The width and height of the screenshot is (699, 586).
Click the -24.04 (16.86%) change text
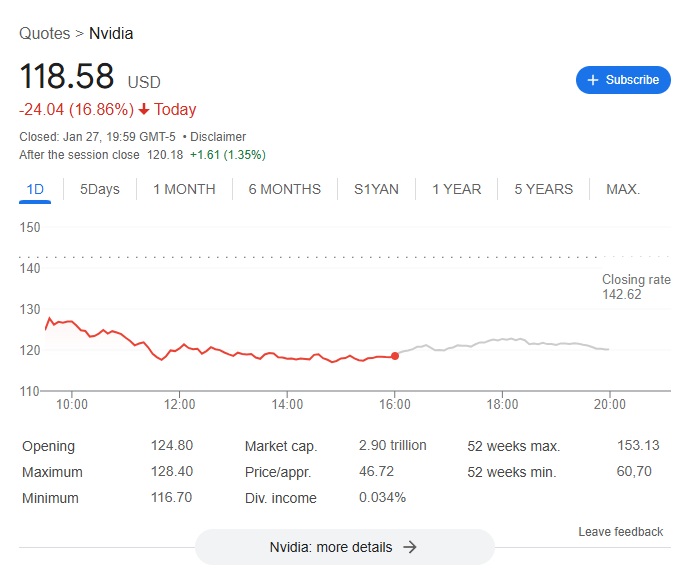pyautogui.click(x=76, y=109)
